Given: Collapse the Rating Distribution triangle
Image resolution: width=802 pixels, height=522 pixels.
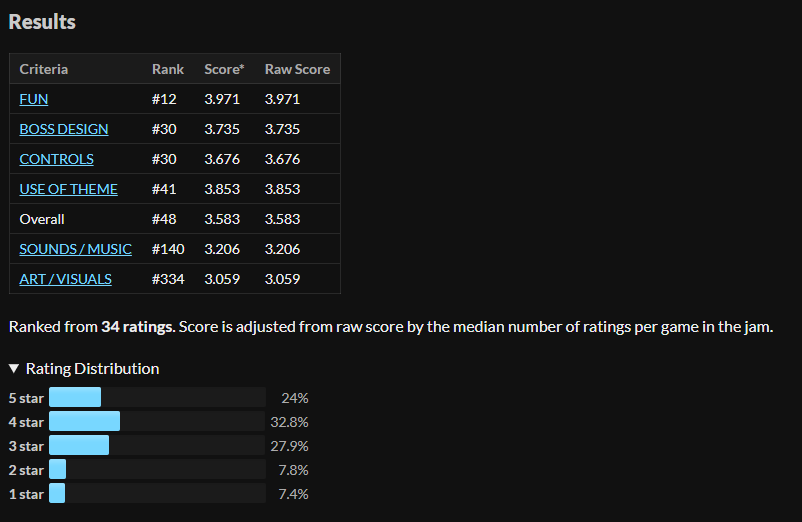Looking at the screenshot, I should [x=14, y=369].
